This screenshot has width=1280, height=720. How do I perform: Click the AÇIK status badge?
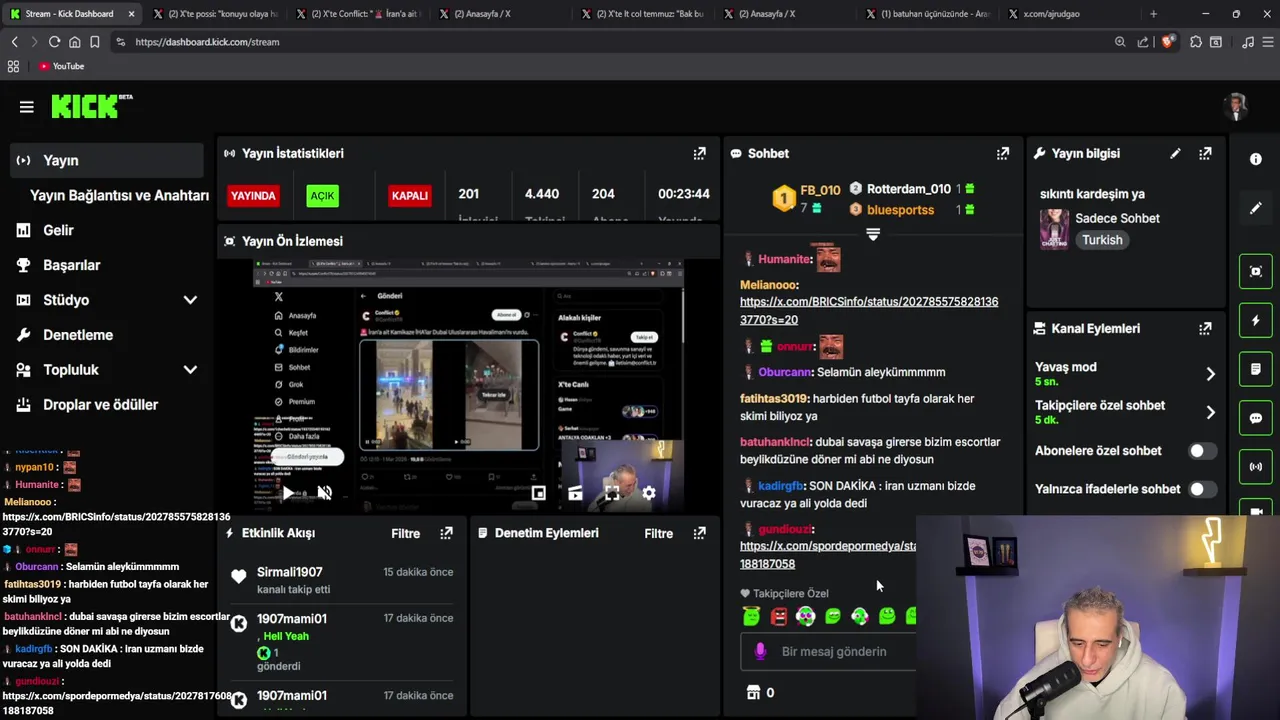[322, 195]
